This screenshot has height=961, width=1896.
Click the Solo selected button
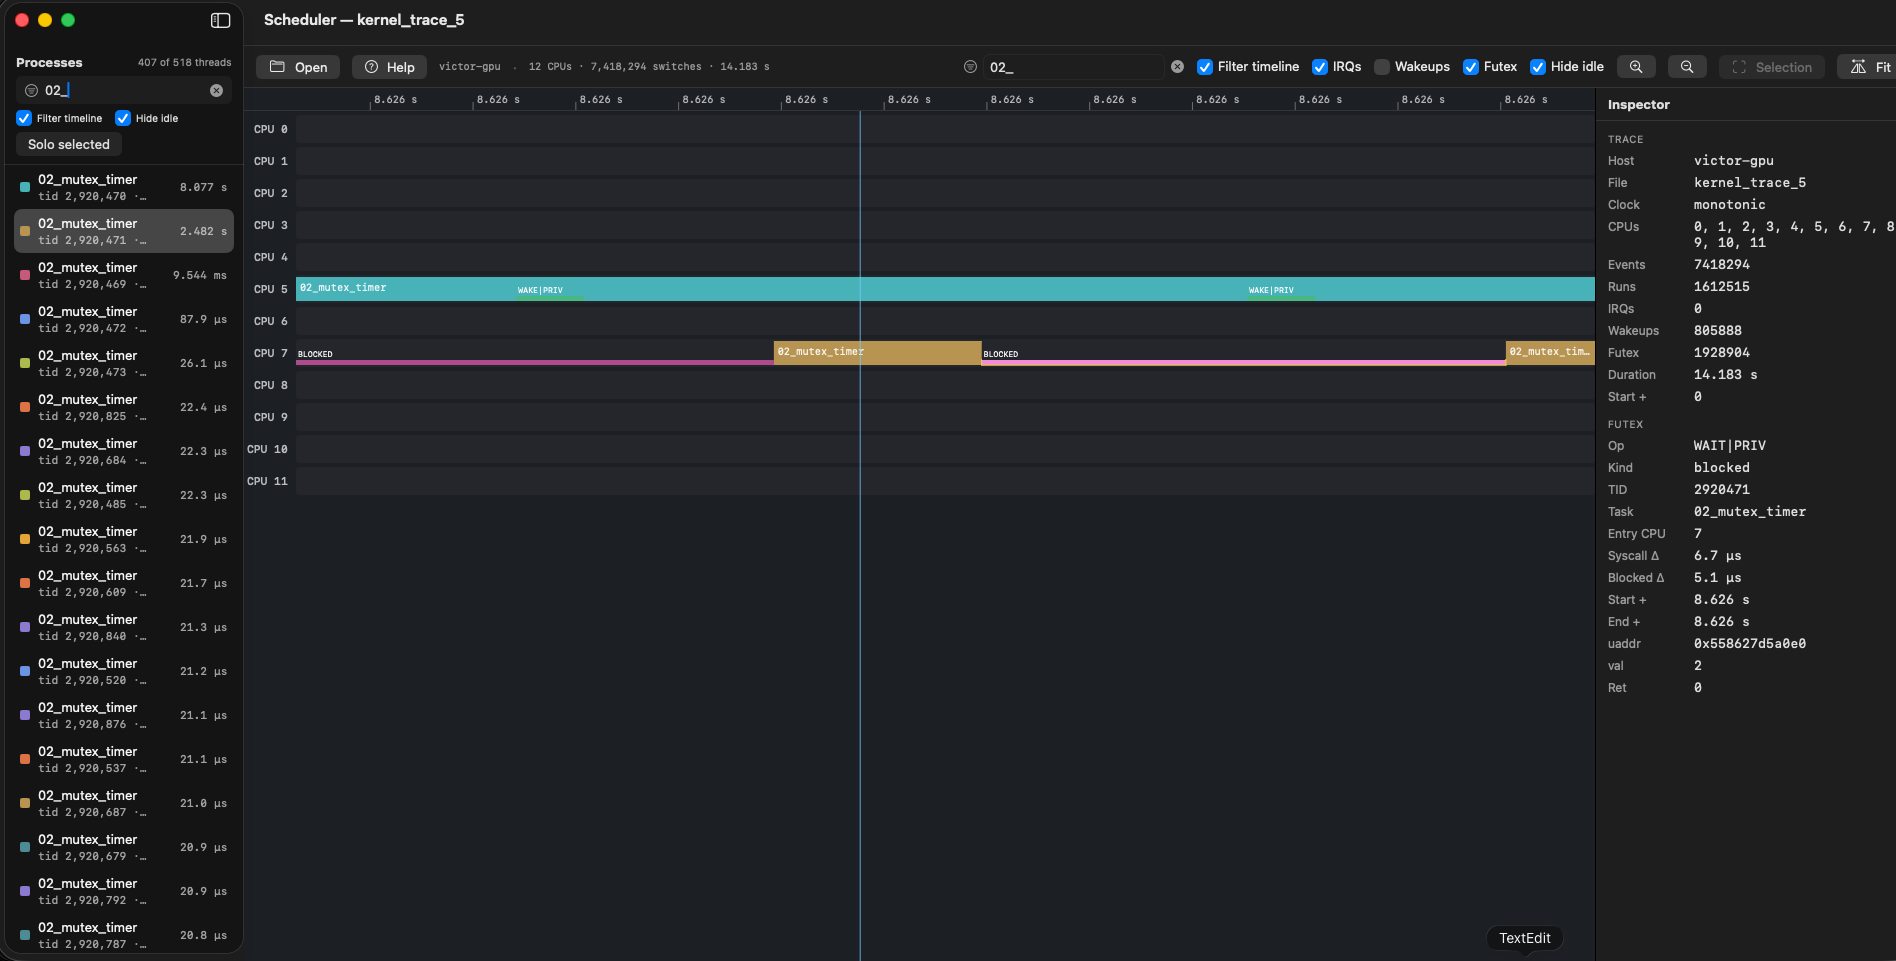69,144
